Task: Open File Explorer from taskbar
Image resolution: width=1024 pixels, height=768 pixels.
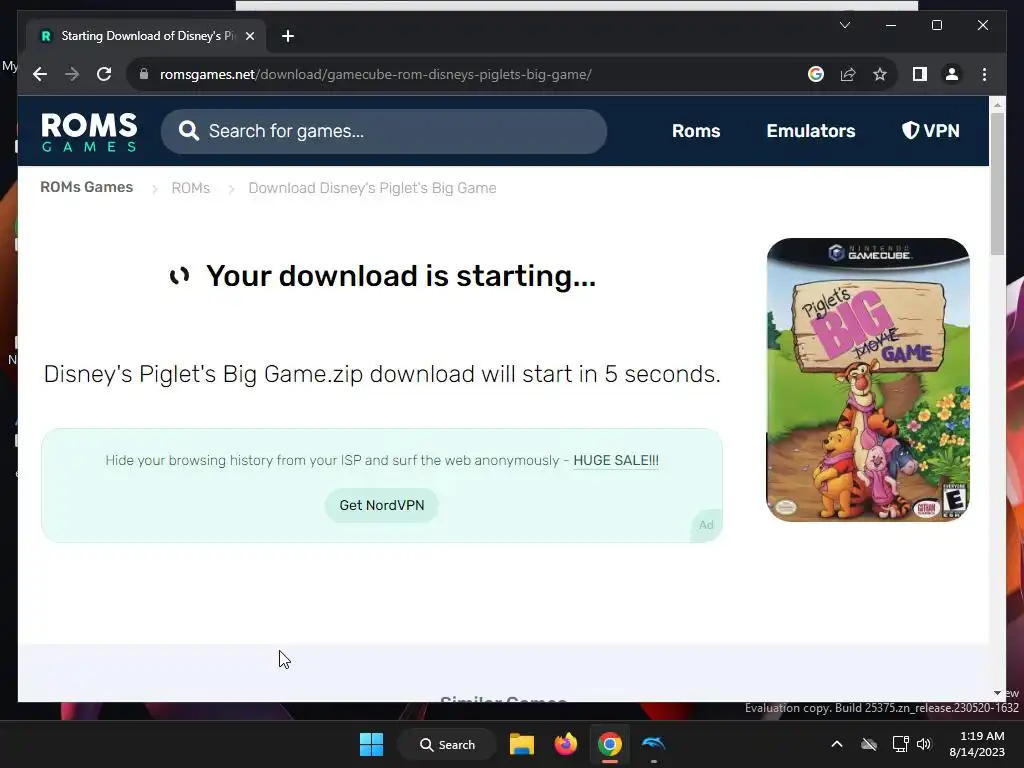Action: pos(522,744)
